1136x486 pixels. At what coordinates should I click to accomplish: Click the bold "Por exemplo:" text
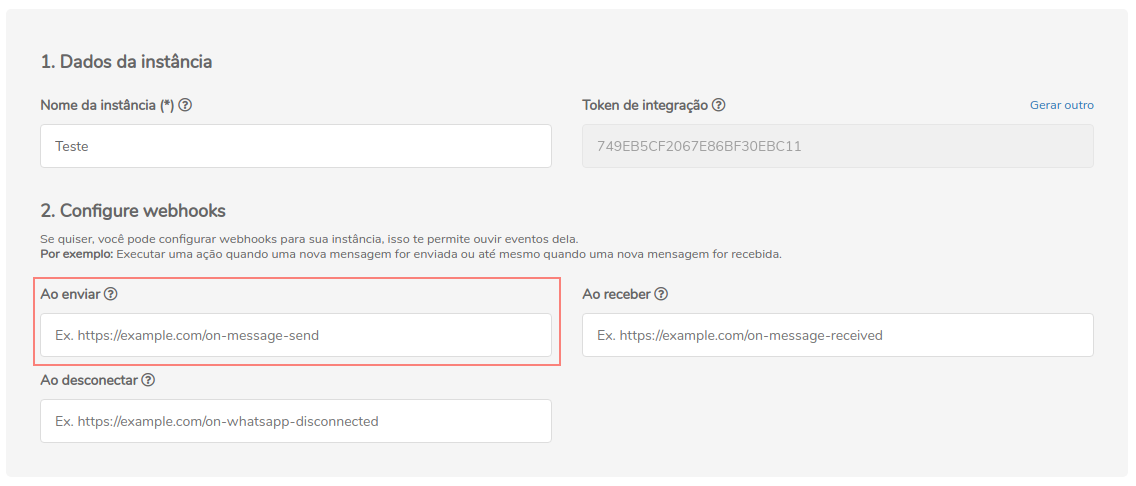pyautogui.click(x=77, y=254)
